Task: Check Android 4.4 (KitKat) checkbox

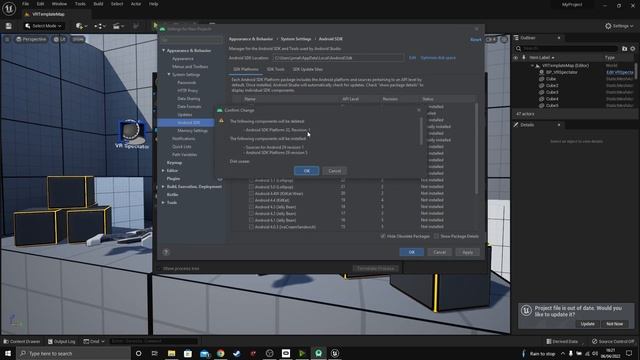Action: [251, 200]
